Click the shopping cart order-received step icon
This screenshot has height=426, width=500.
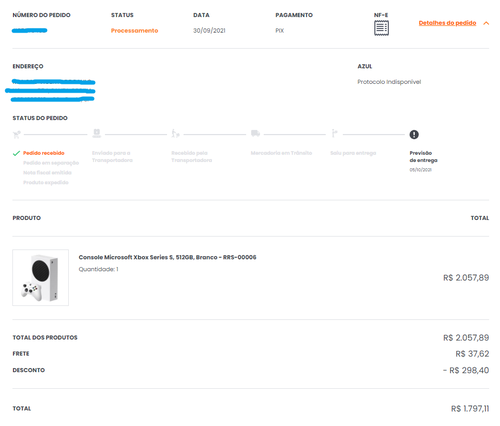17,134
